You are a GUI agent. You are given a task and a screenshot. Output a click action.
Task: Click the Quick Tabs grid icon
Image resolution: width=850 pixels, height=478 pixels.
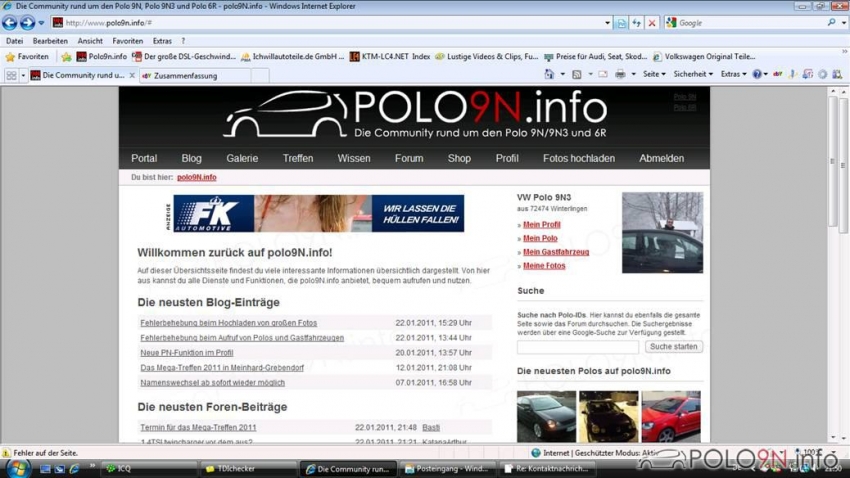pos(11,76)
